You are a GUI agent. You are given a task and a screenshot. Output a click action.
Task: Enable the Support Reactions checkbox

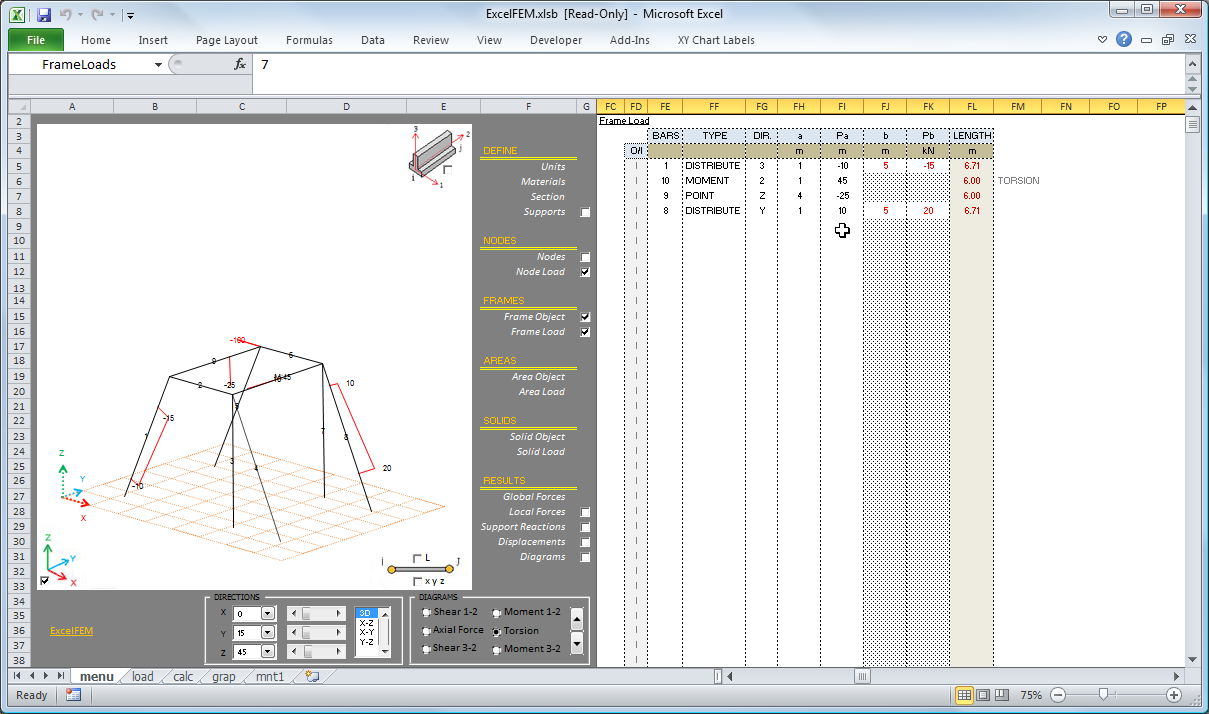click(x=585, y=527)
